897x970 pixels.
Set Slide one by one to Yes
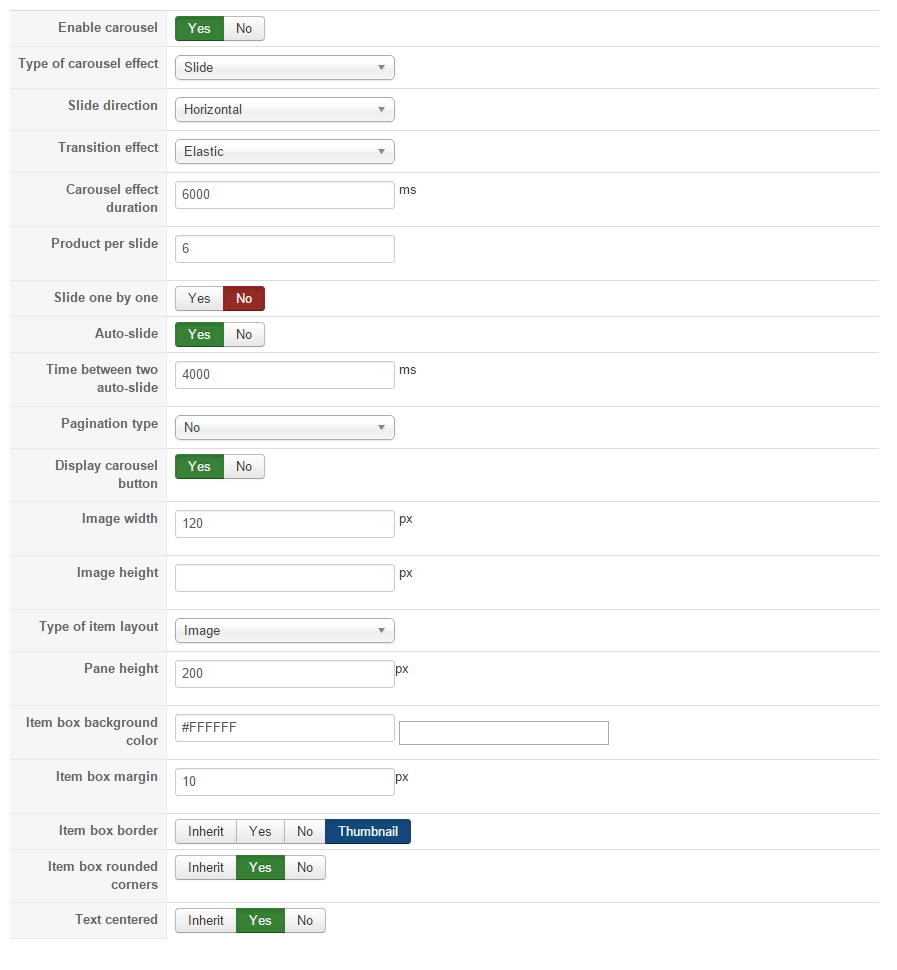[x=199, y=298]
